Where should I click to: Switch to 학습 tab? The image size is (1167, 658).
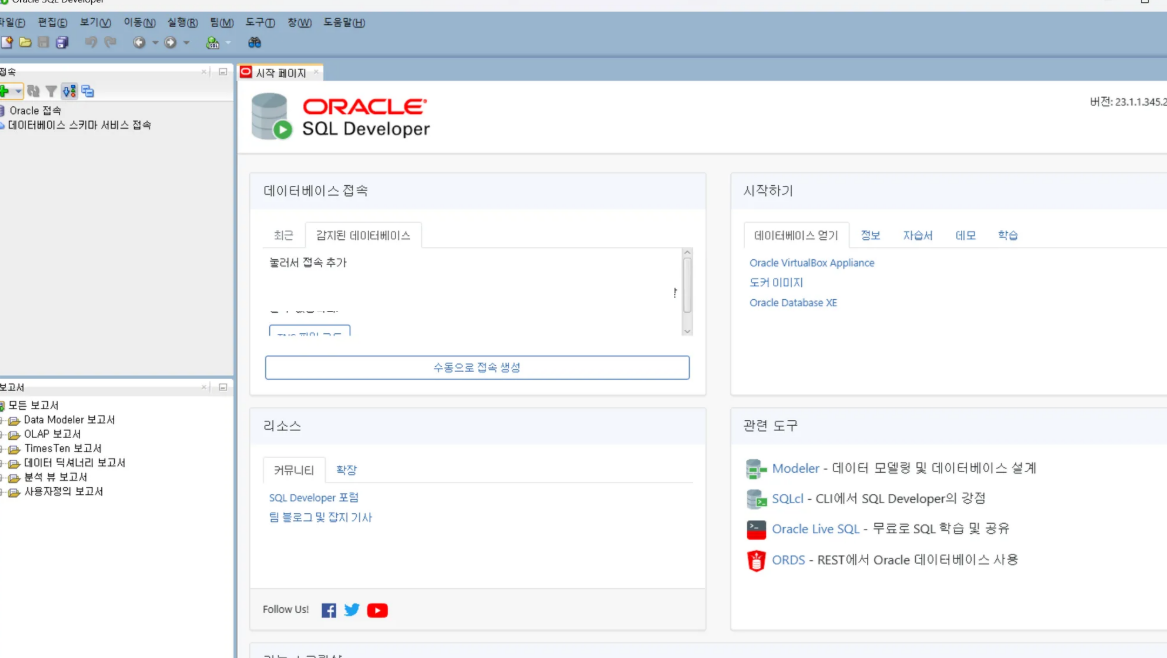point(1008,235)
